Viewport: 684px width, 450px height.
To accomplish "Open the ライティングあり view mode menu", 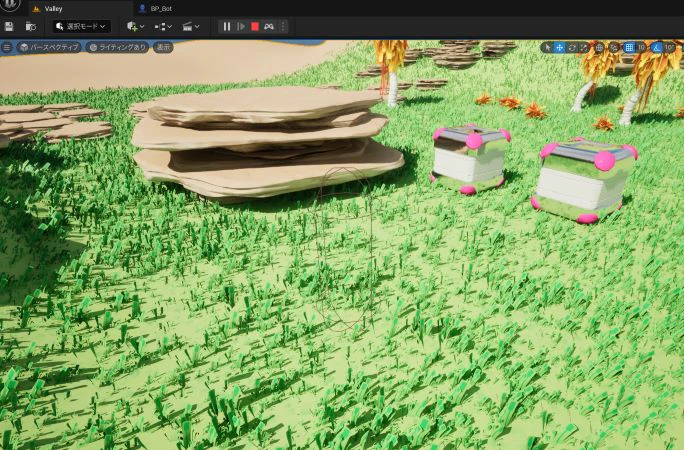I will click(117, 47).
